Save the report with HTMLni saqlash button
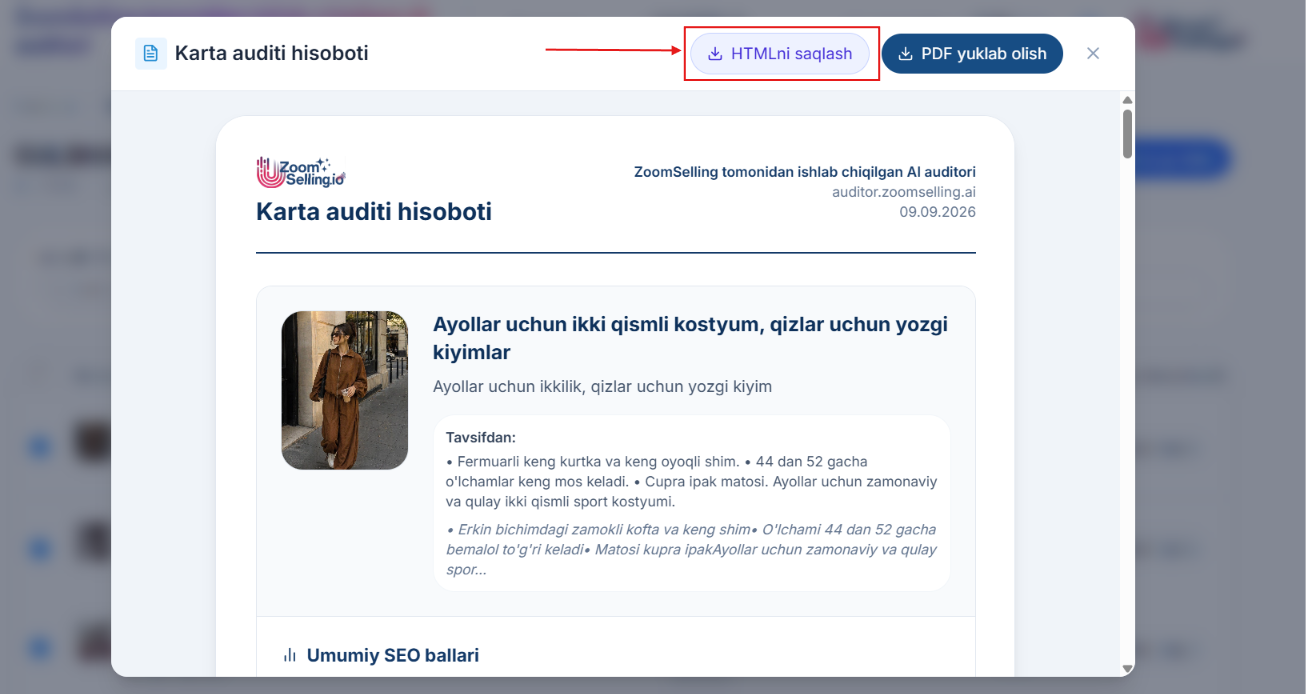The width and height of the screenshot is (1306, 694). tap(780, 54)
